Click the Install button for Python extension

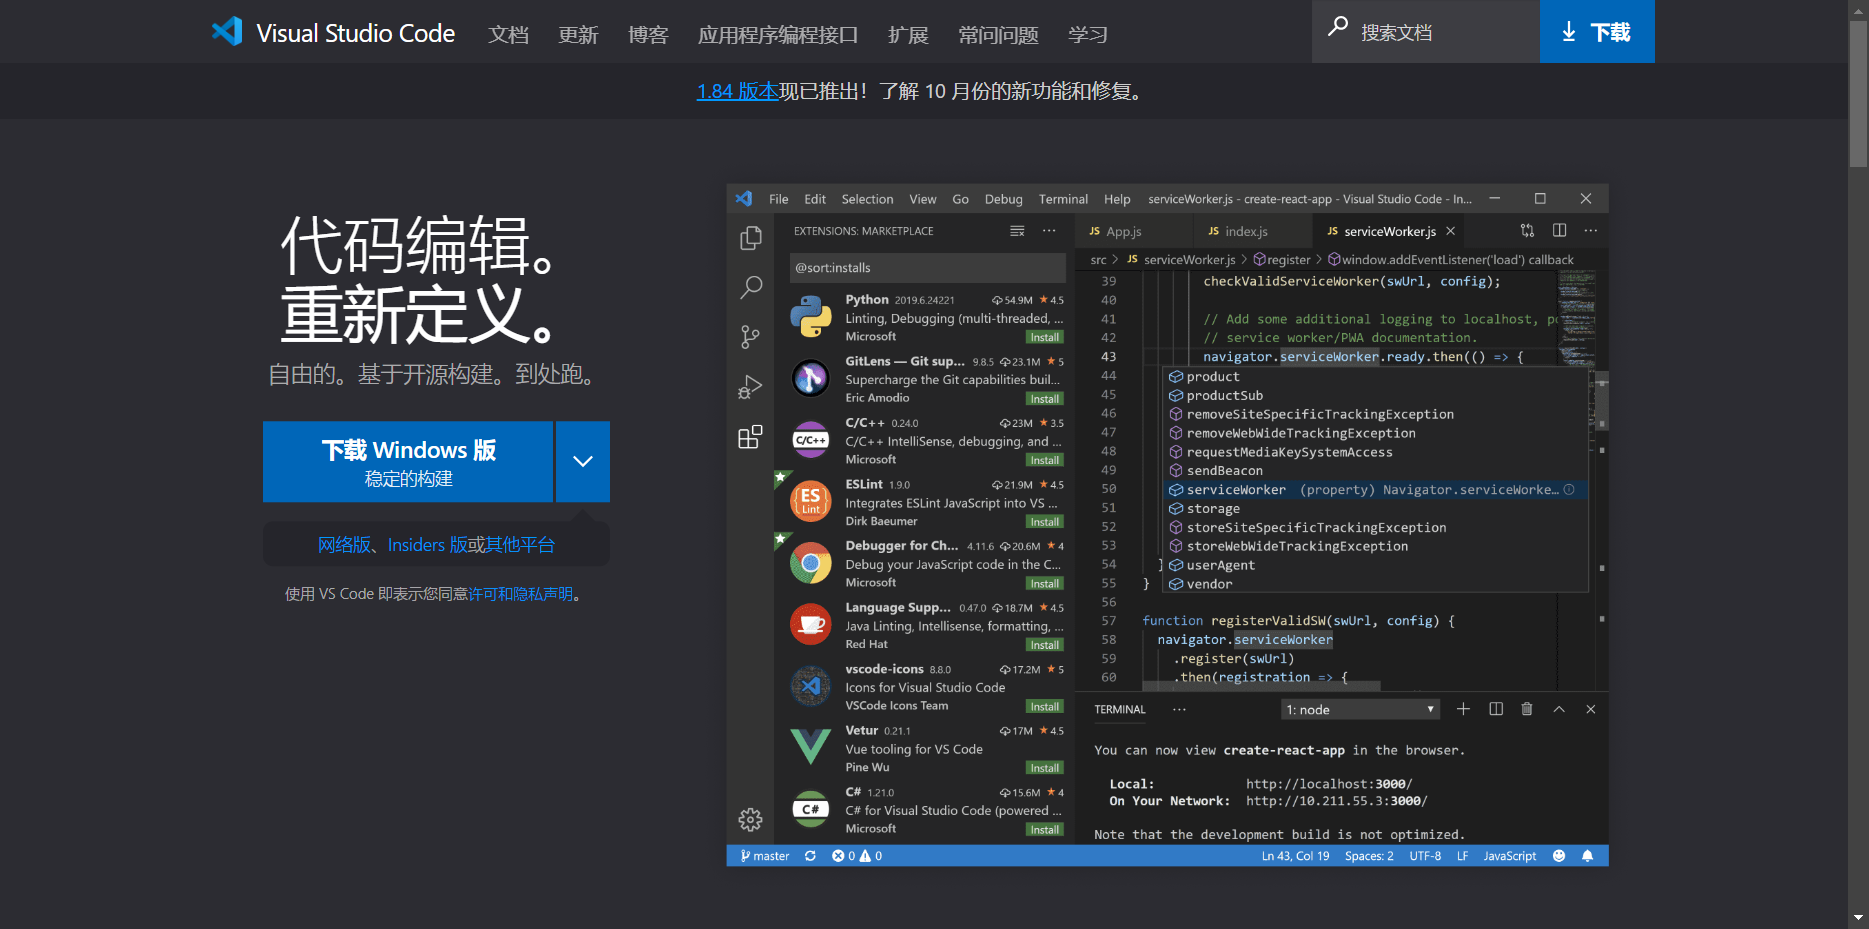[1045, 337]
